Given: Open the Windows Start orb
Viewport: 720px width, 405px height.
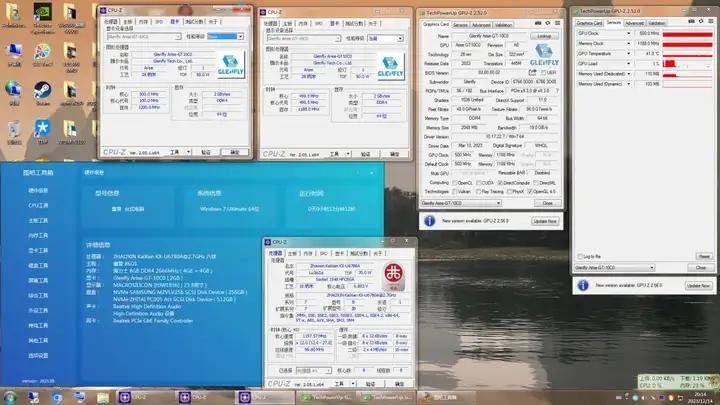Looking at the screenshot, I should [x=10, y=397].
